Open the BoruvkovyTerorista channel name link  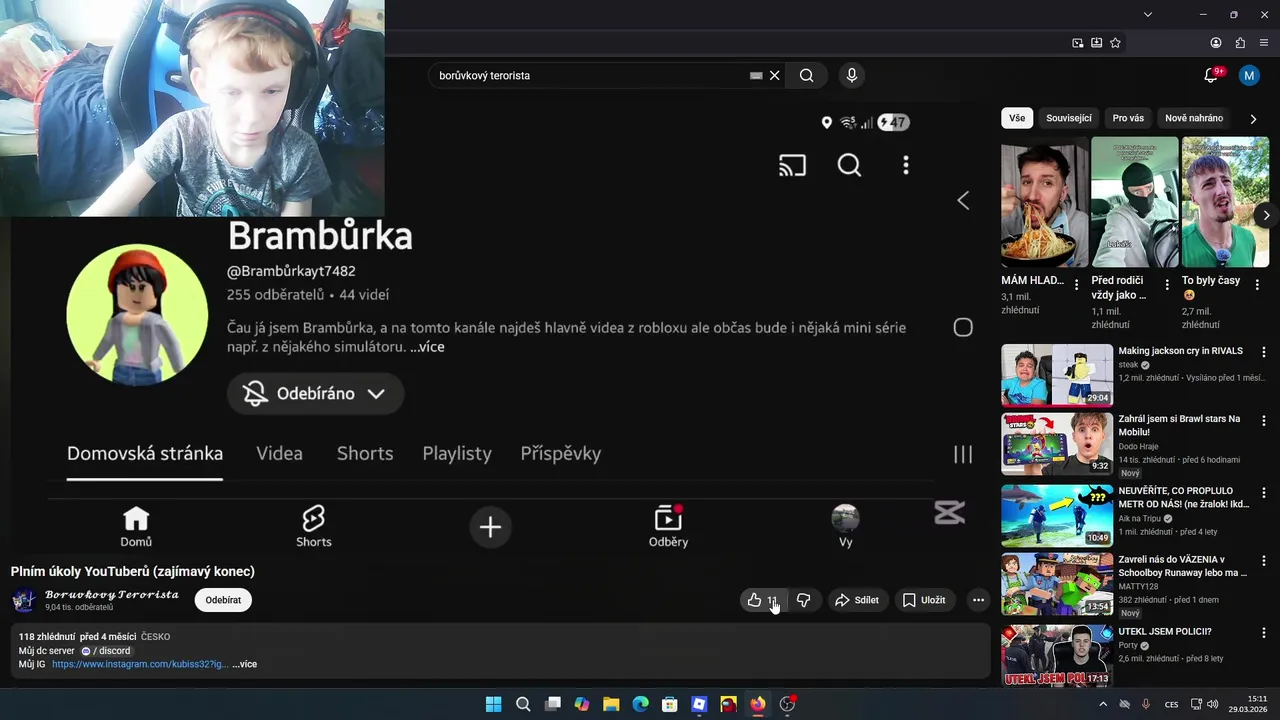coord(112,594)
